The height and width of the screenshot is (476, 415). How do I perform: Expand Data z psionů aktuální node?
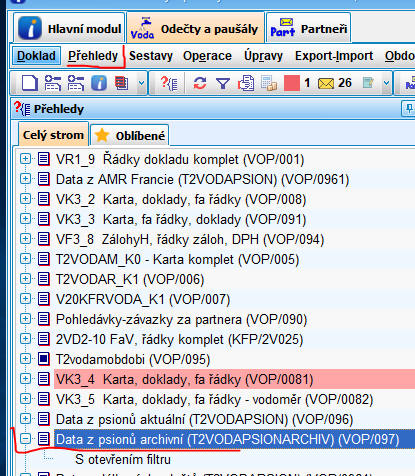(25, 419)
